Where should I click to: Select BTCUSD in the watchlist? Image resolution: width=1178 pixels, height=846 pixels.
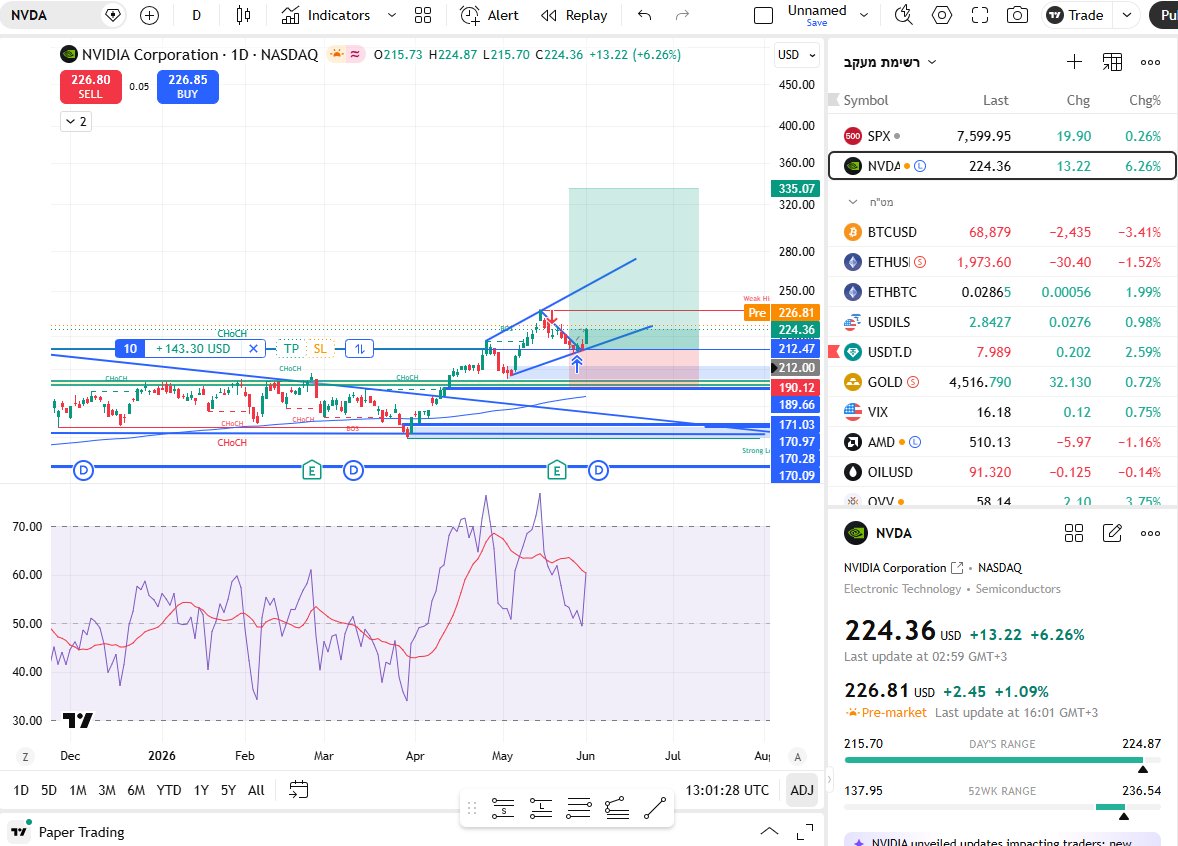point(1002,232)
